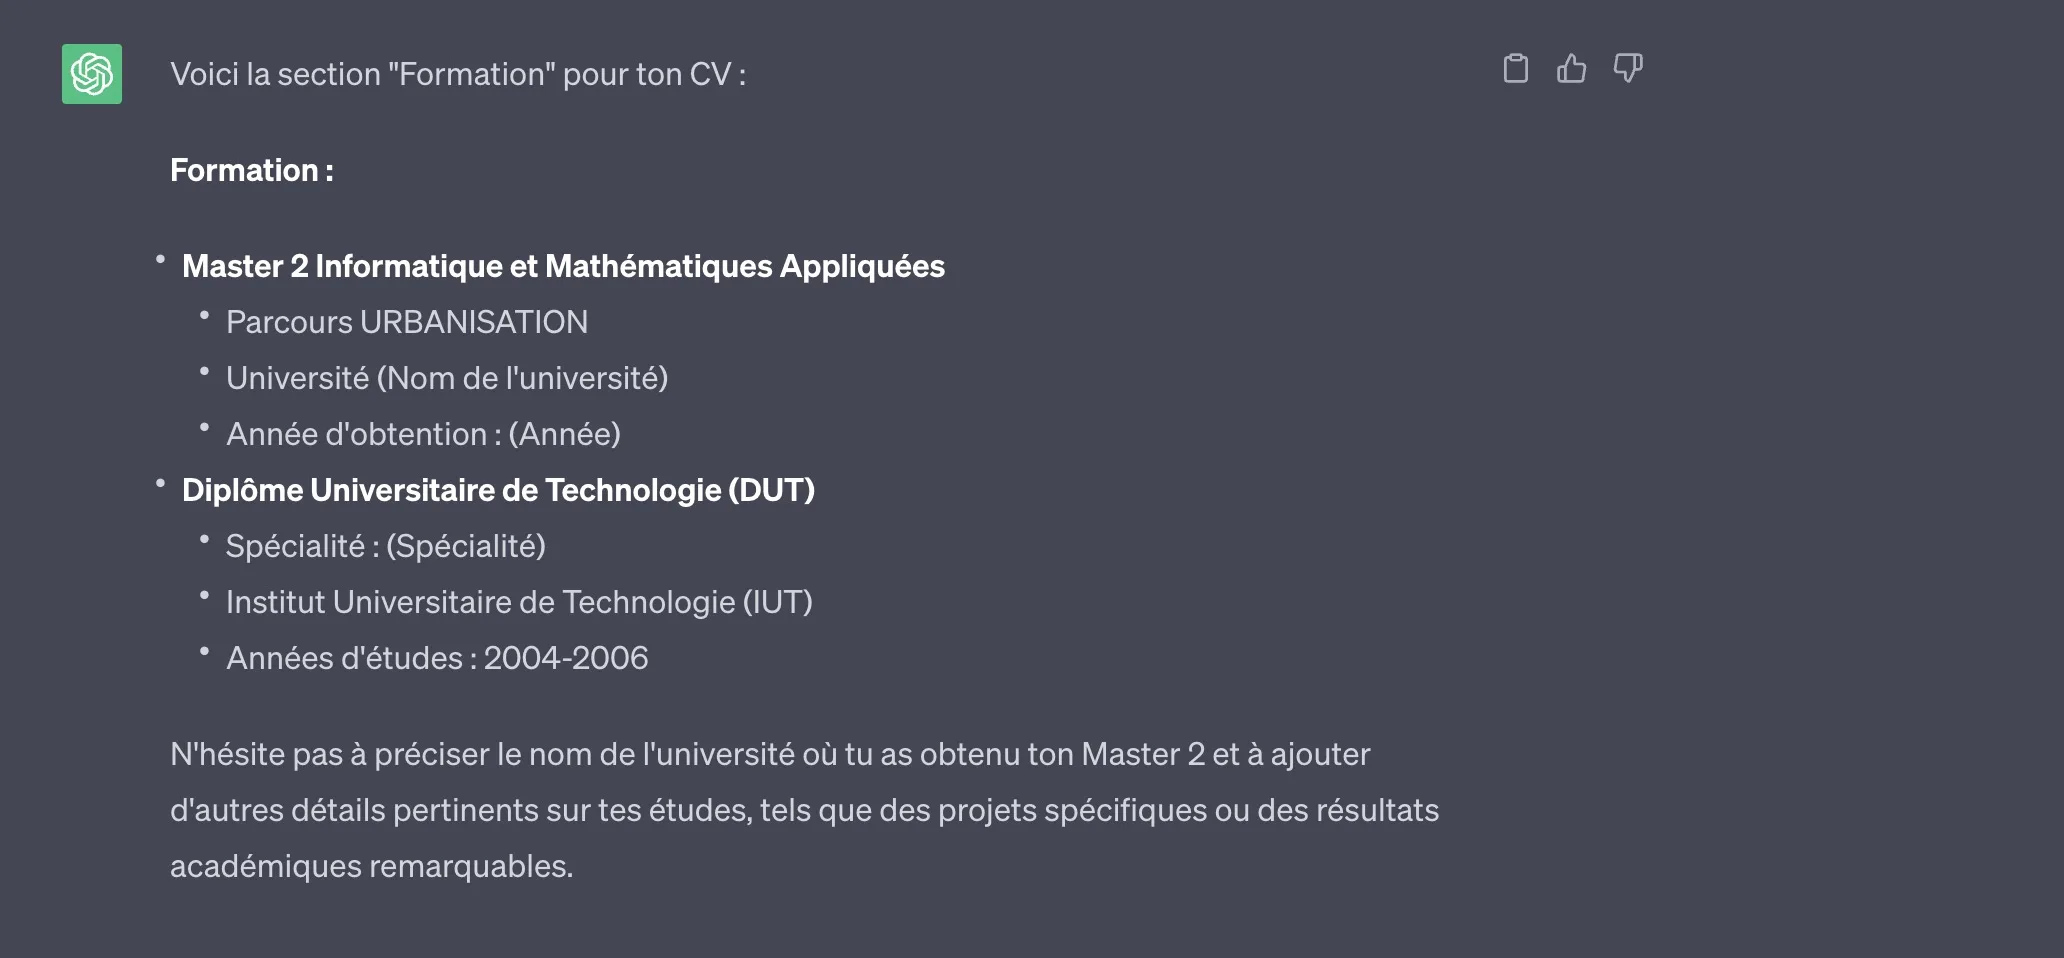Click the 'Institut Universitaire de Technologie (IUT)' bullet
This screenshot has width=2064, height=958.
tap(519, 603)
